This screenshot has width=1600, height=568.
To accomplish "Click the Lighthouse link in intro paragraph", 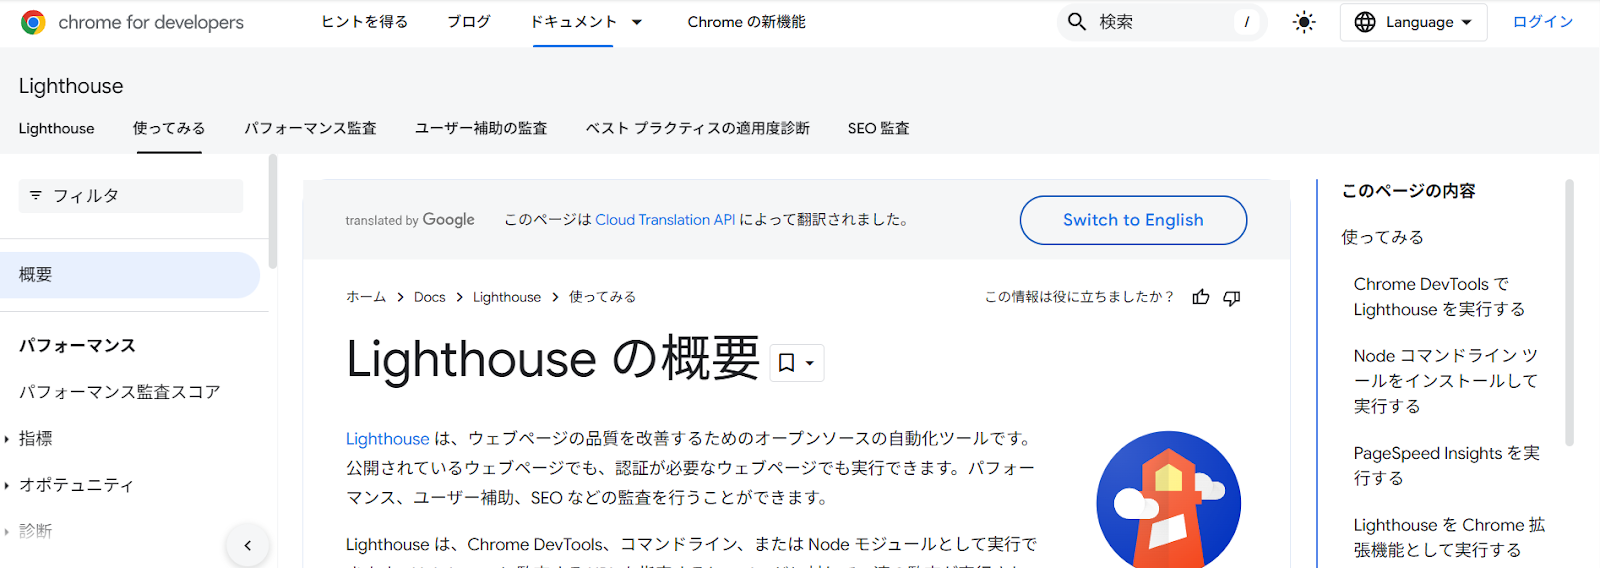I will point(387,439).
